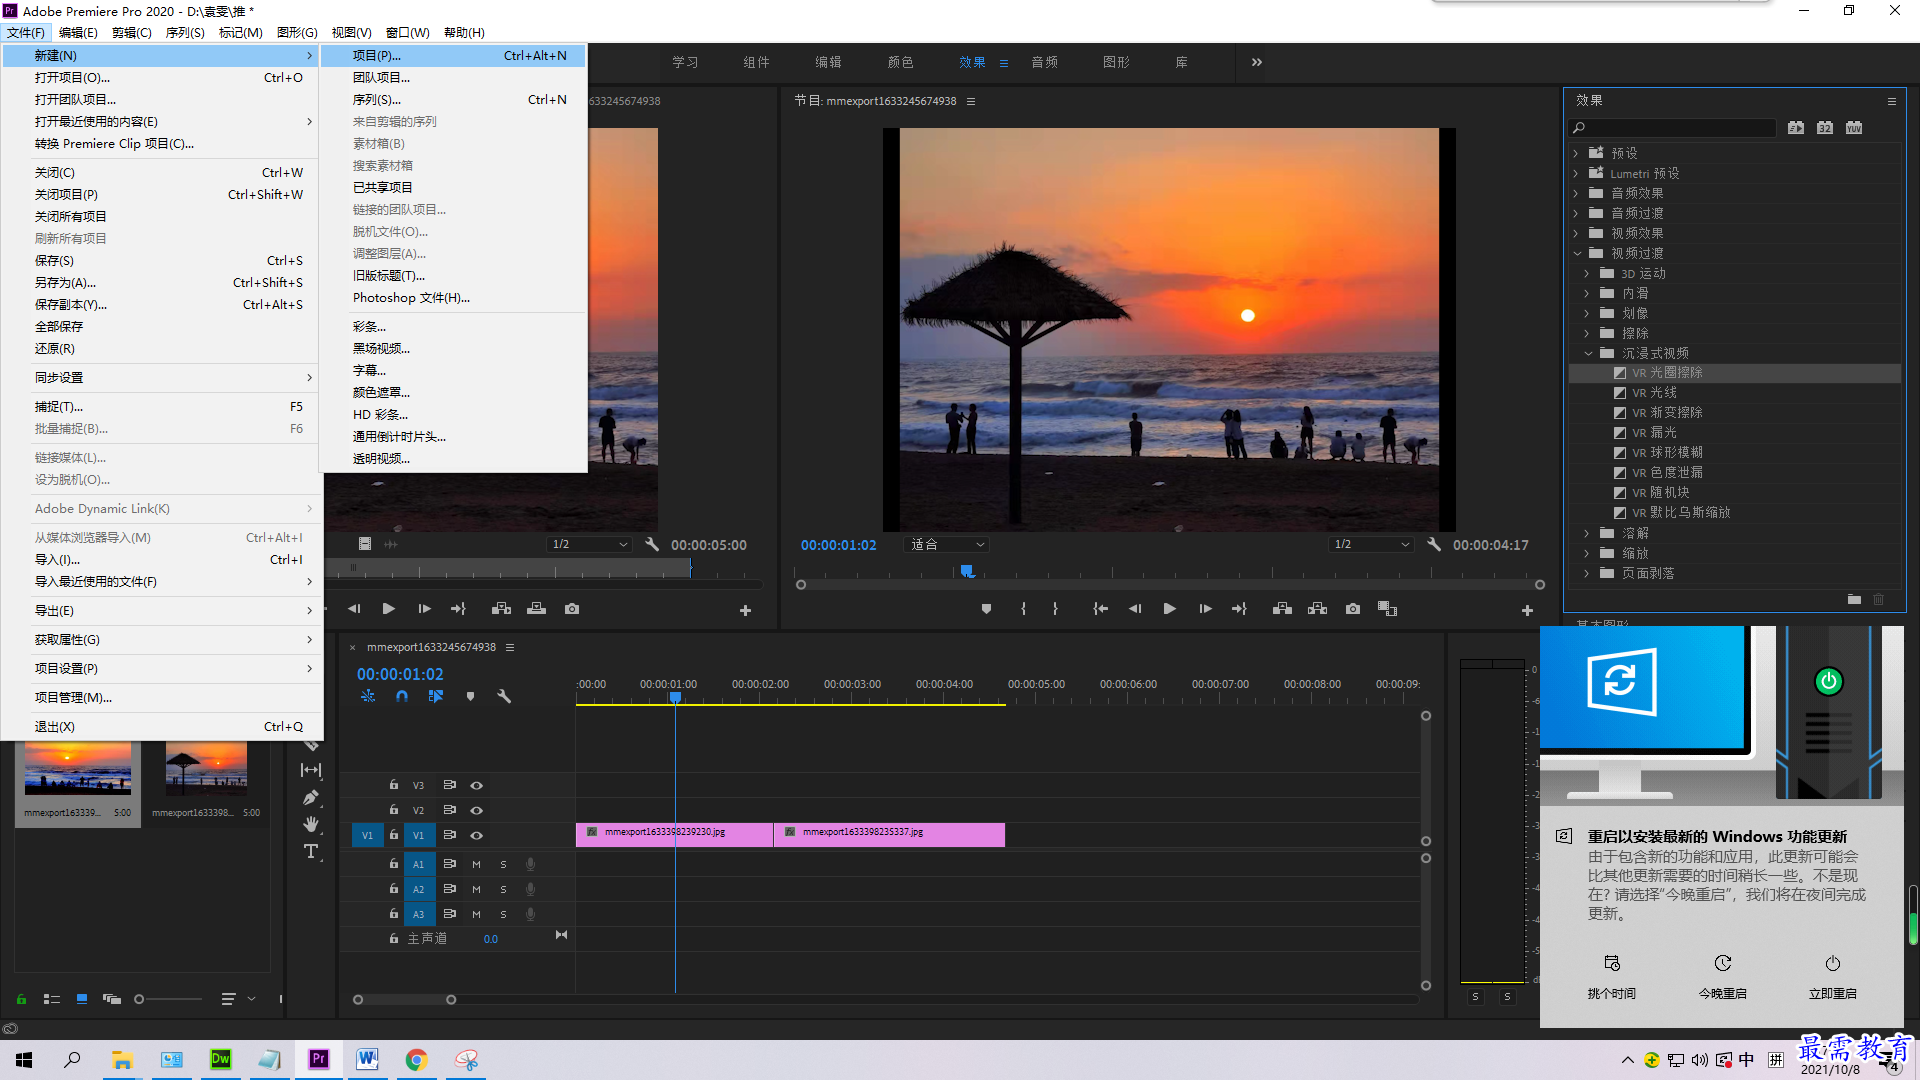The width and height of the screenshot is (1920, 1080).
Task: Expand the 预设 effects folder
Action: coord(1576,154)
